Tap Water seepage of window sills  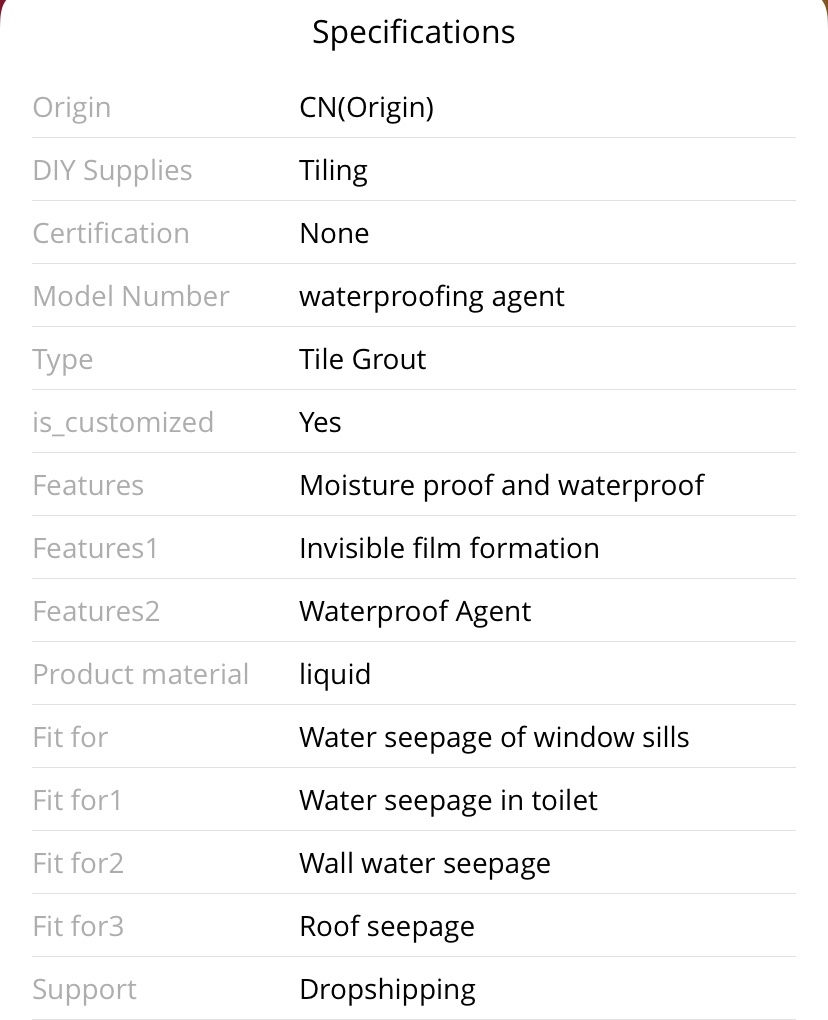[494, 738]
